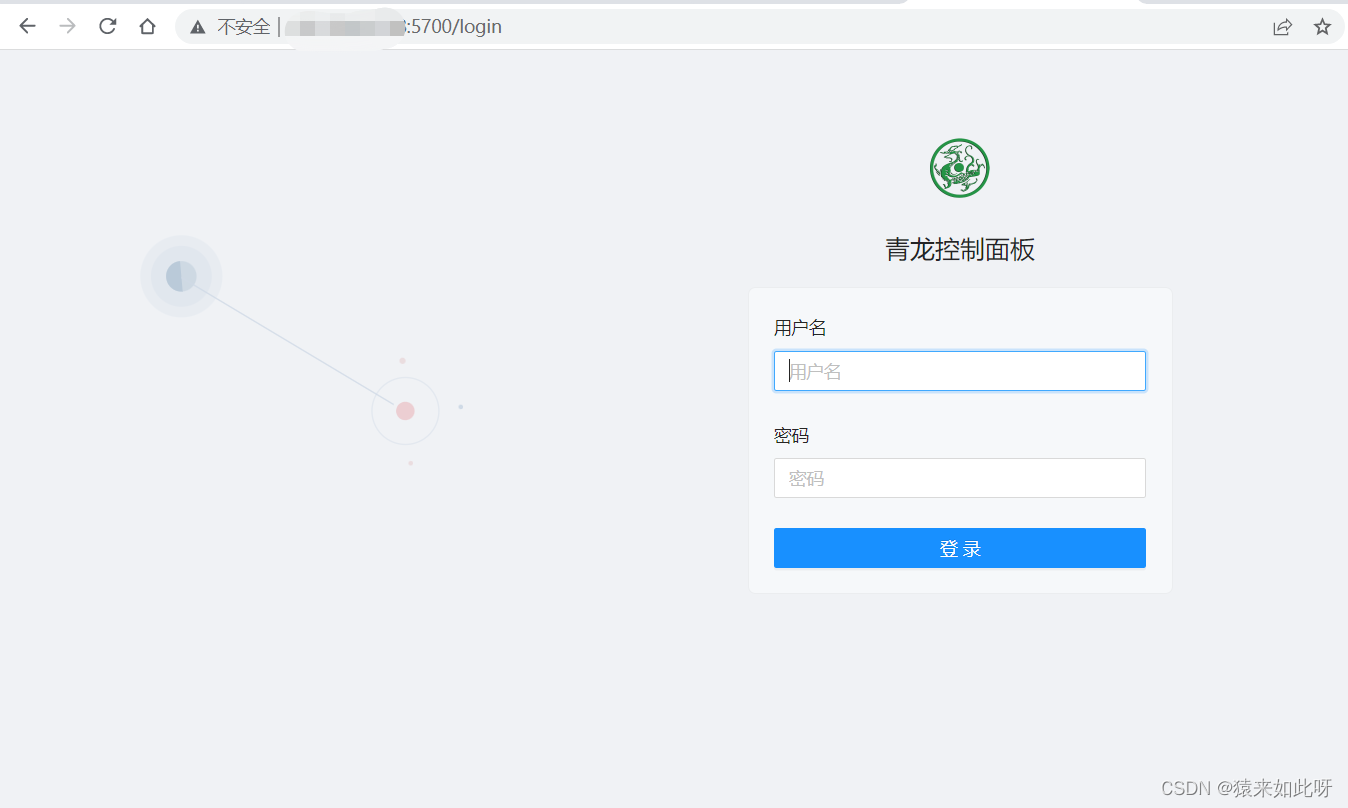Focus the 密码 password input field

coord(959,478)
